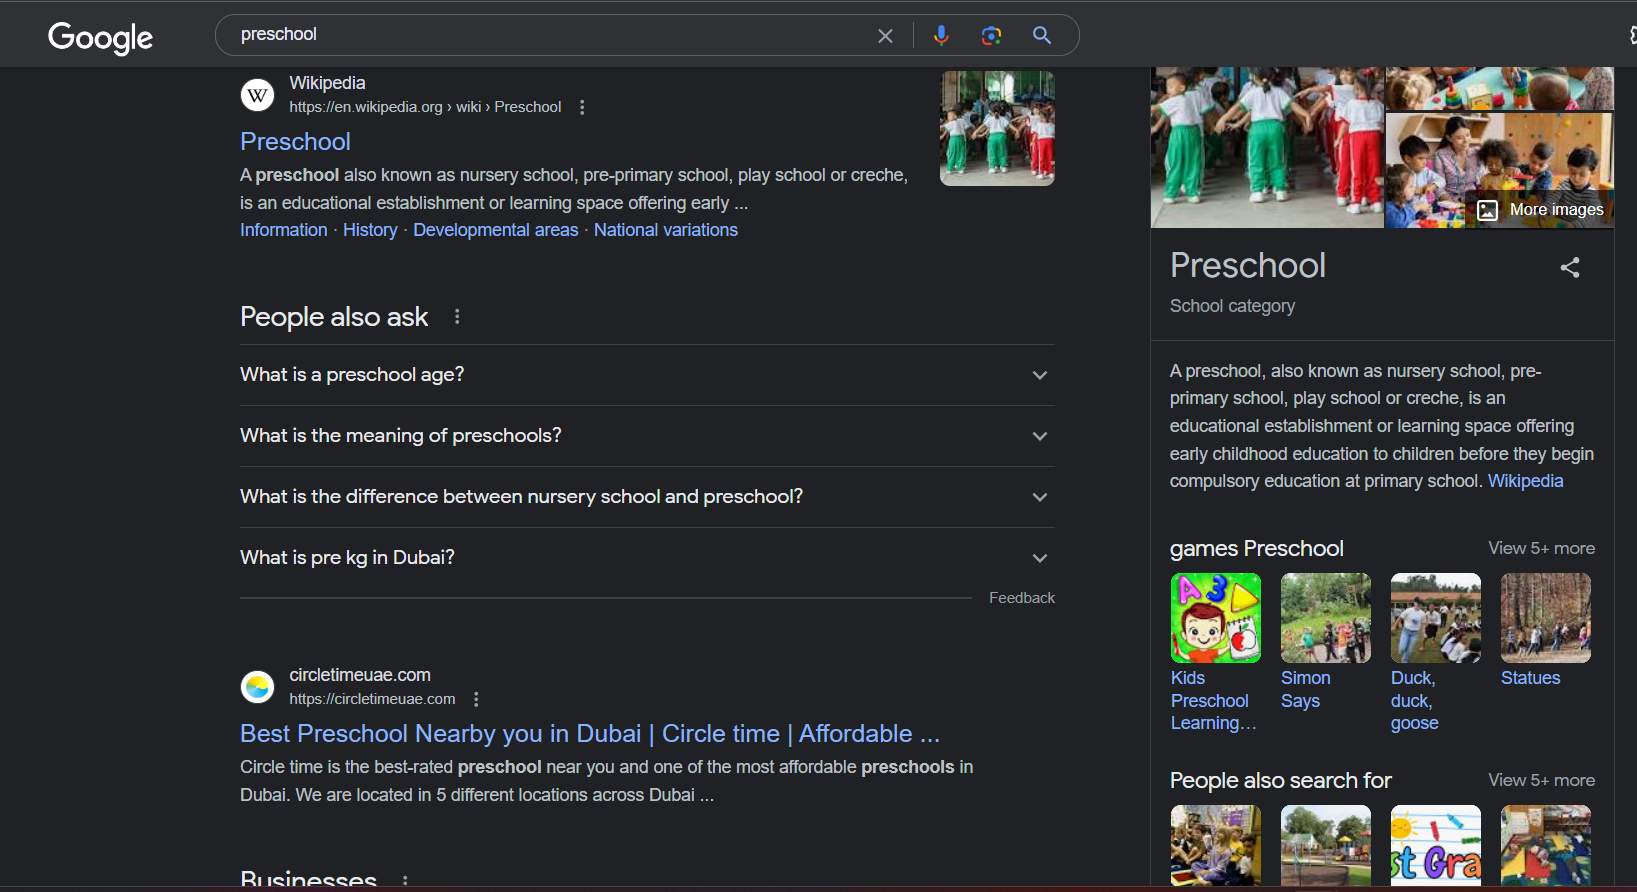Open Best Preschool Nearby in Dubai result
Screen dimensions: 1637x892
[590, 733]
